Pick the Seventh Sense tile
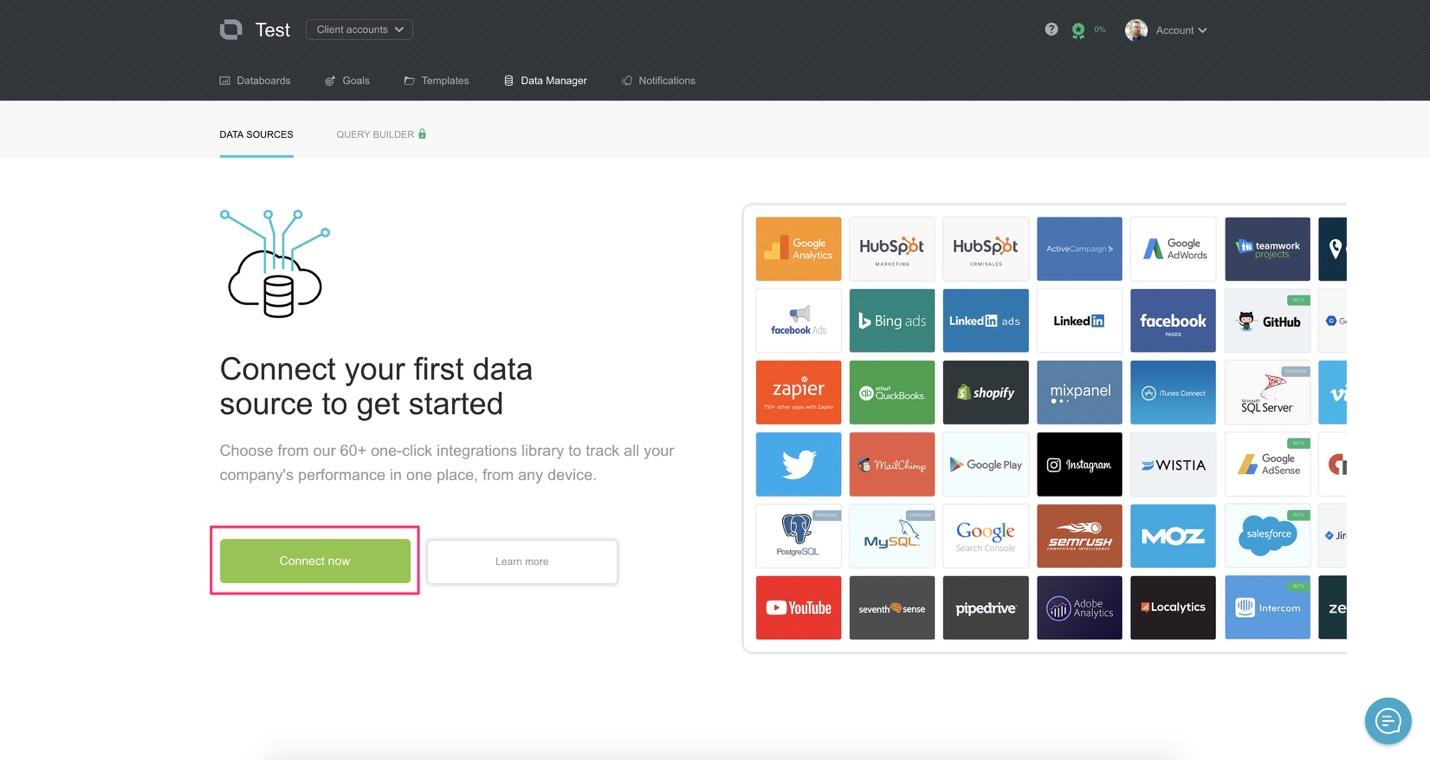The image size is (1430, 760). [892, 607]
